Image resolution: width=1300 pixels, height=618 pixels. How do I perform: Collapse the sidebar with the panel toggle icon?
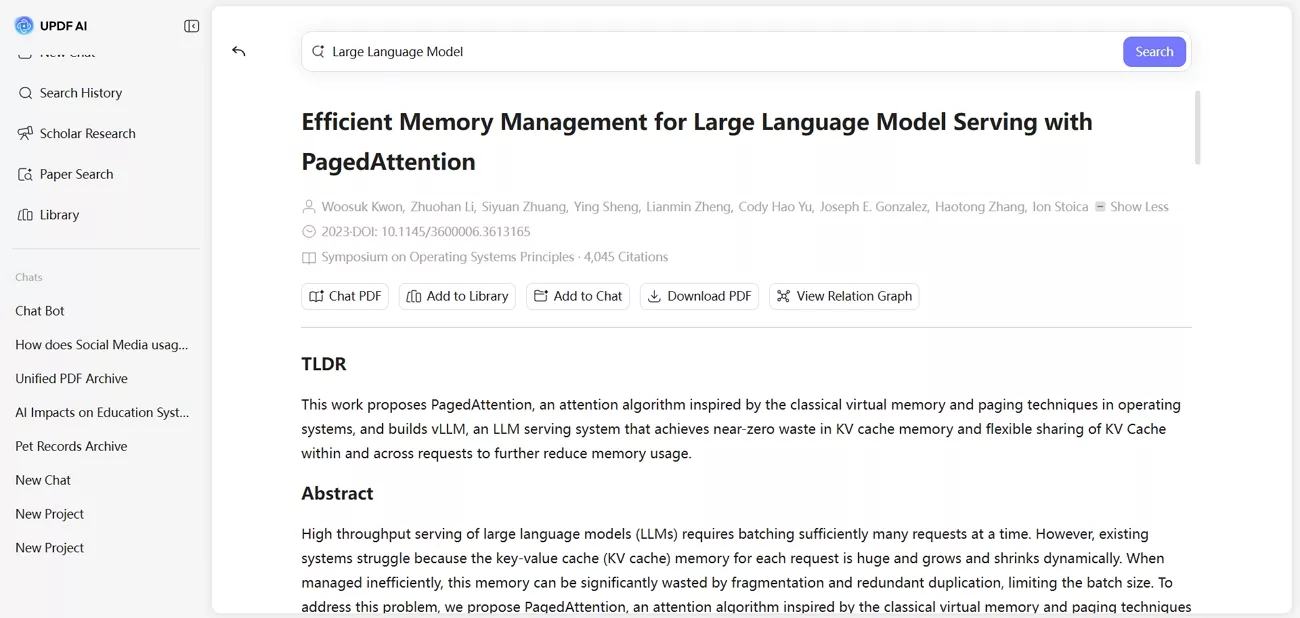tap(192, 26)
